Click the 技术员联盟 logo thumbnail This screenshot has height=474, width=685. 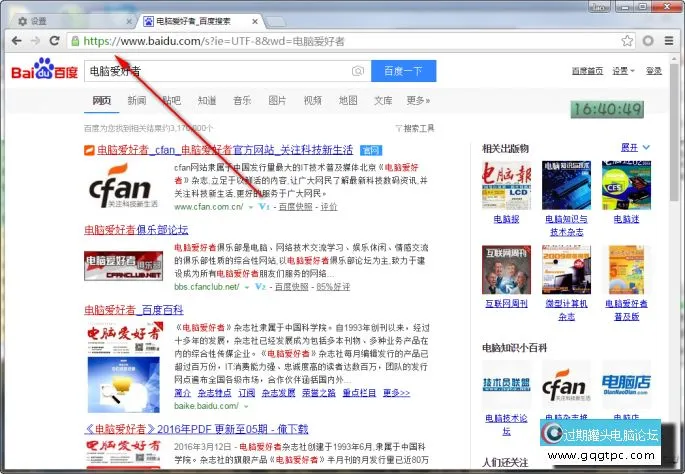[506, 384]
